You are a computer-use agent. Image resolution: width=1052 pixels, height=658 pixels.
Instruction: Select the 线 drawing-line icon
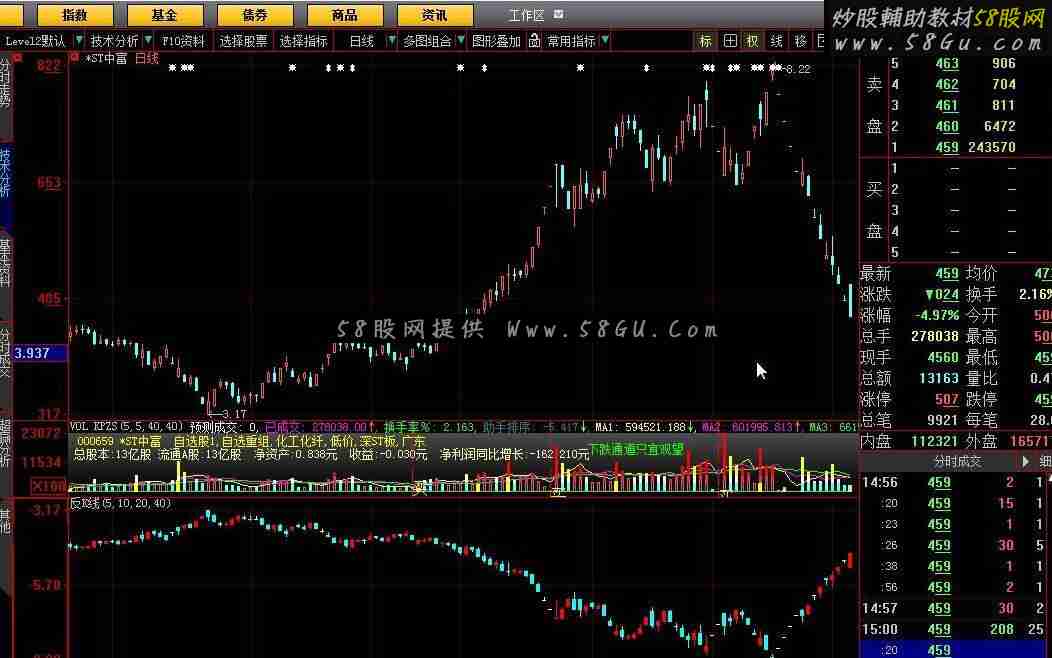(x=776, y=42)
